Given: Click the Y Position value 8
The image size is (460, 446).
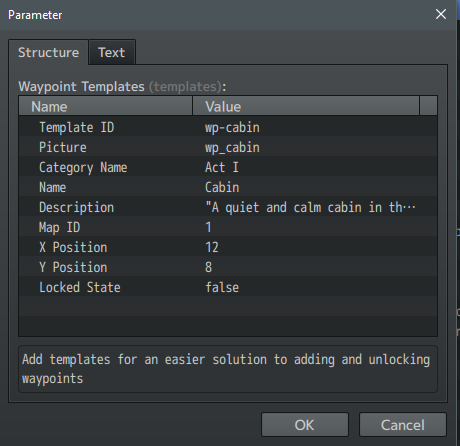Looking at the screenshot, I should point(208,267).
